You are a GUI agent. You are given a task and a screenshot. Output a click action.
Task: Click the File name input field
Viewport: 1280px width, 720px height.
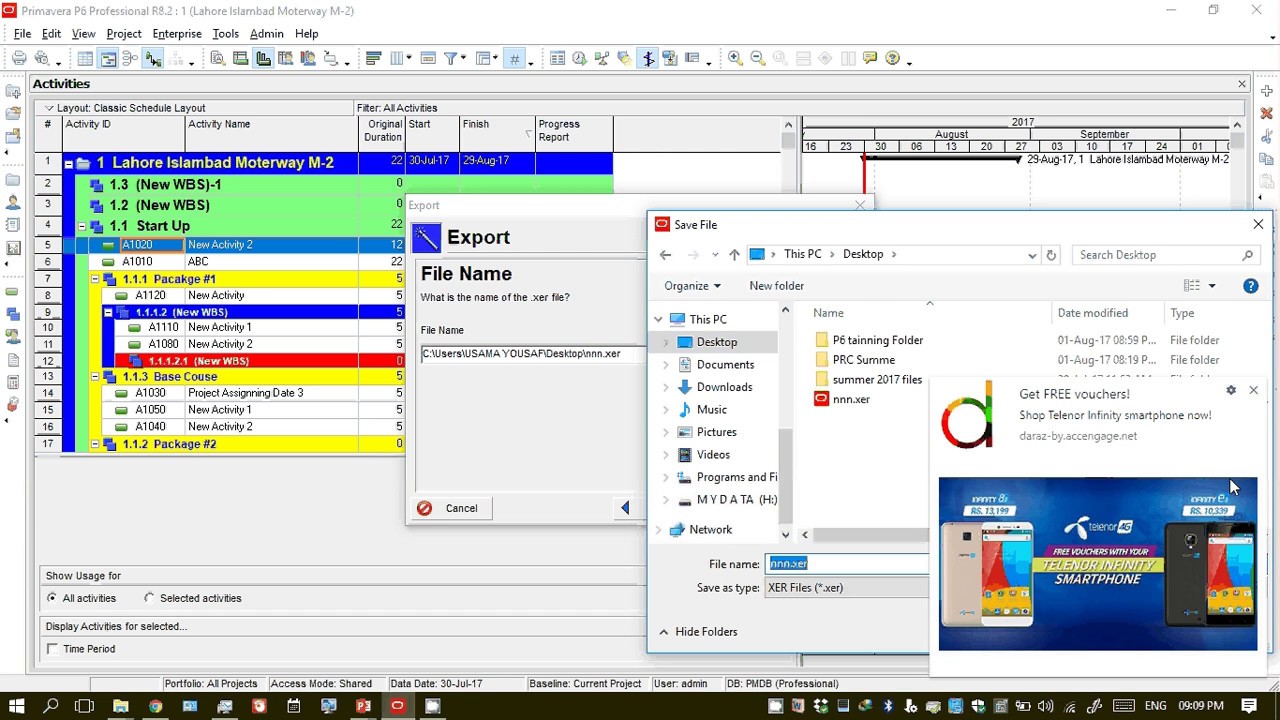click(x=847, y=564)
